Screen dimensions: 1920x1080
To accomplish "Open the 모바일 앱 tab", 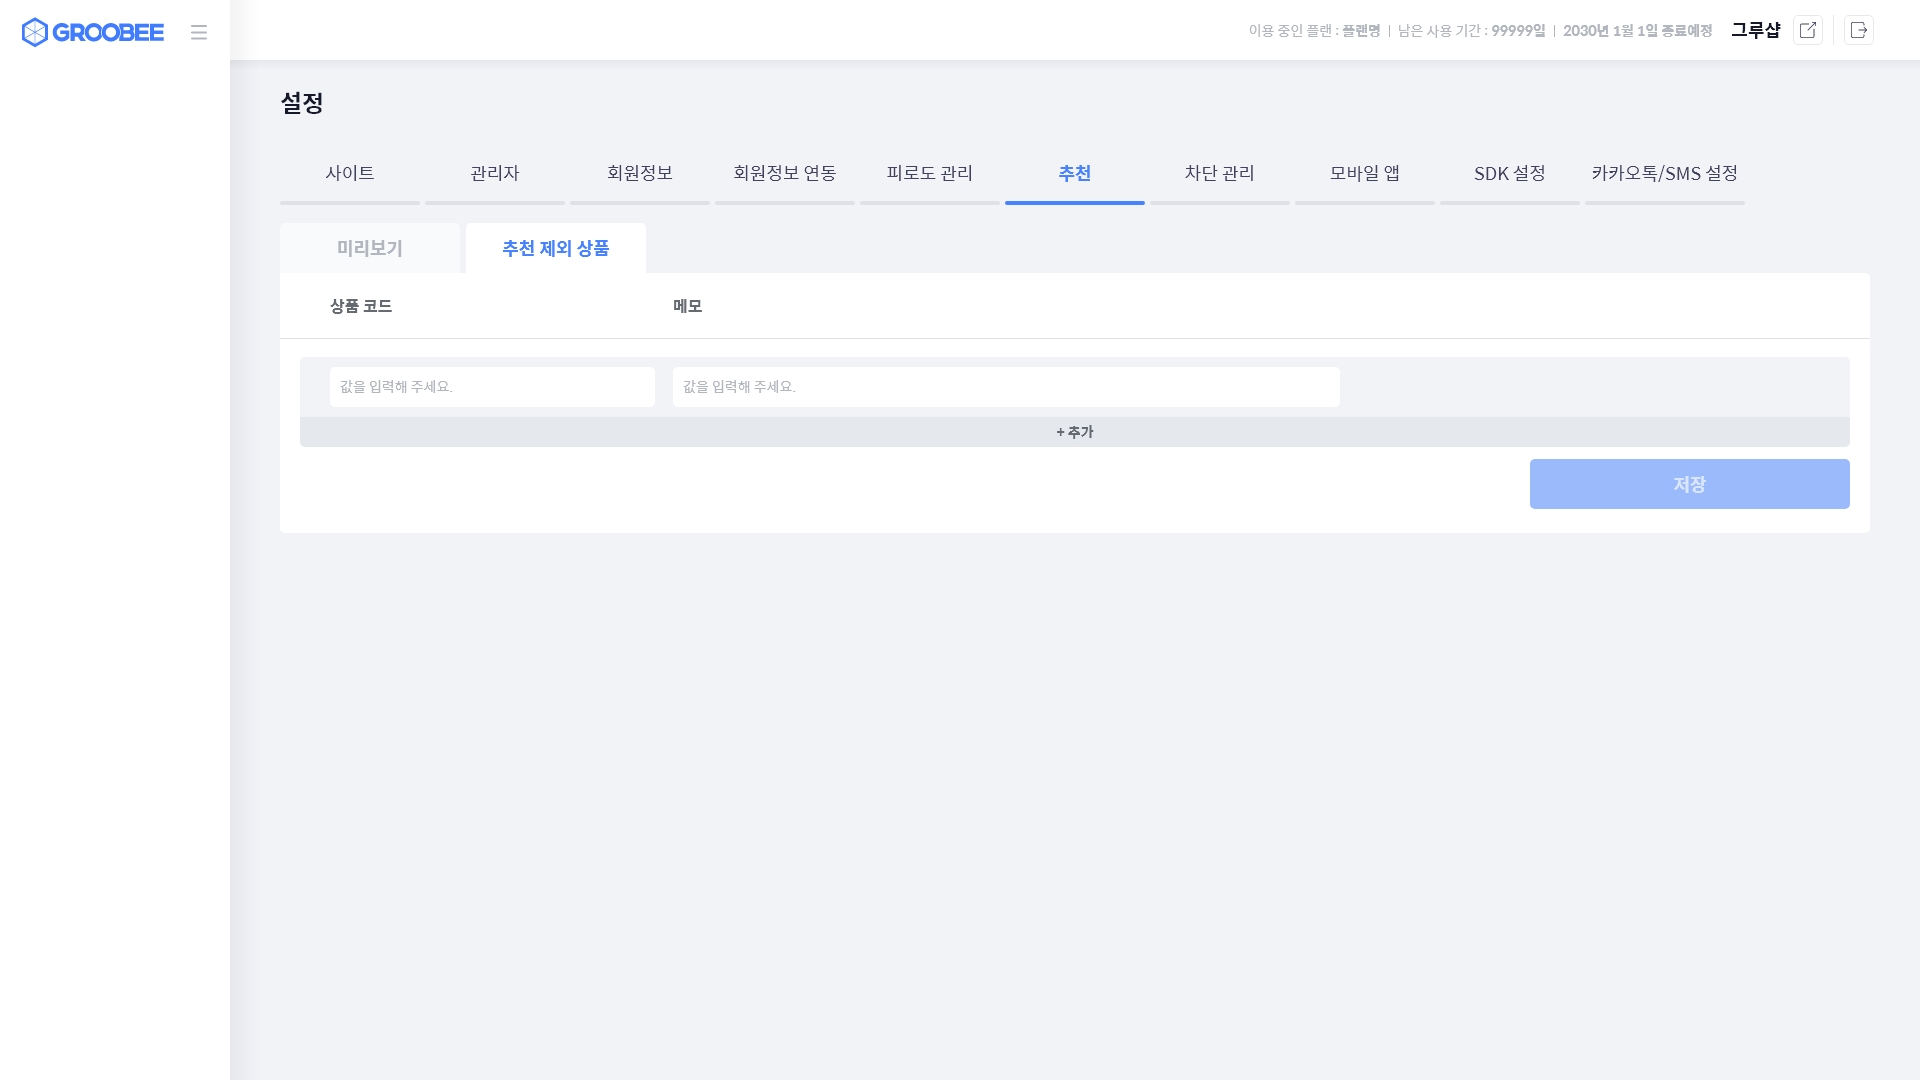I will tap(1365, 173).
